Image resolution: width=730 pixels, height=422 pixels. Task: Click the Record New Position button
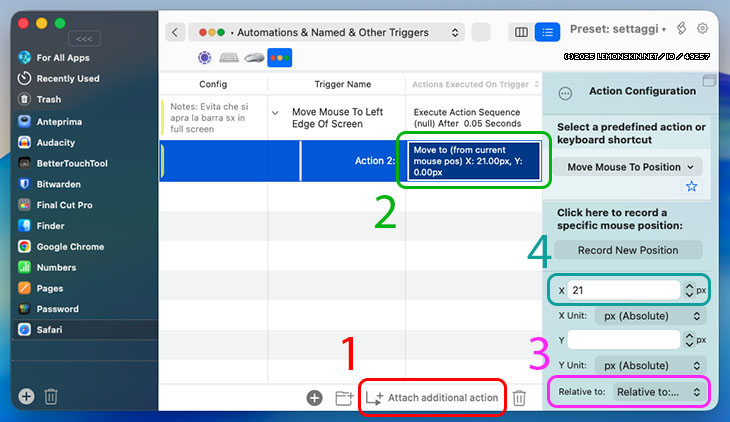pos(628,250)
